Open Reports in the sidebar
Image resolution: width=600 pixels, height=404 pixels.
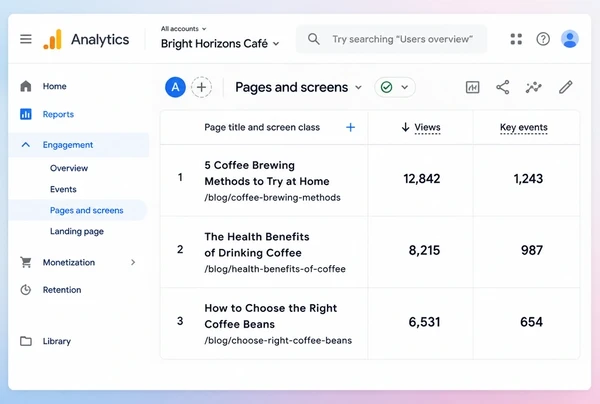click(x=58, y=114)
